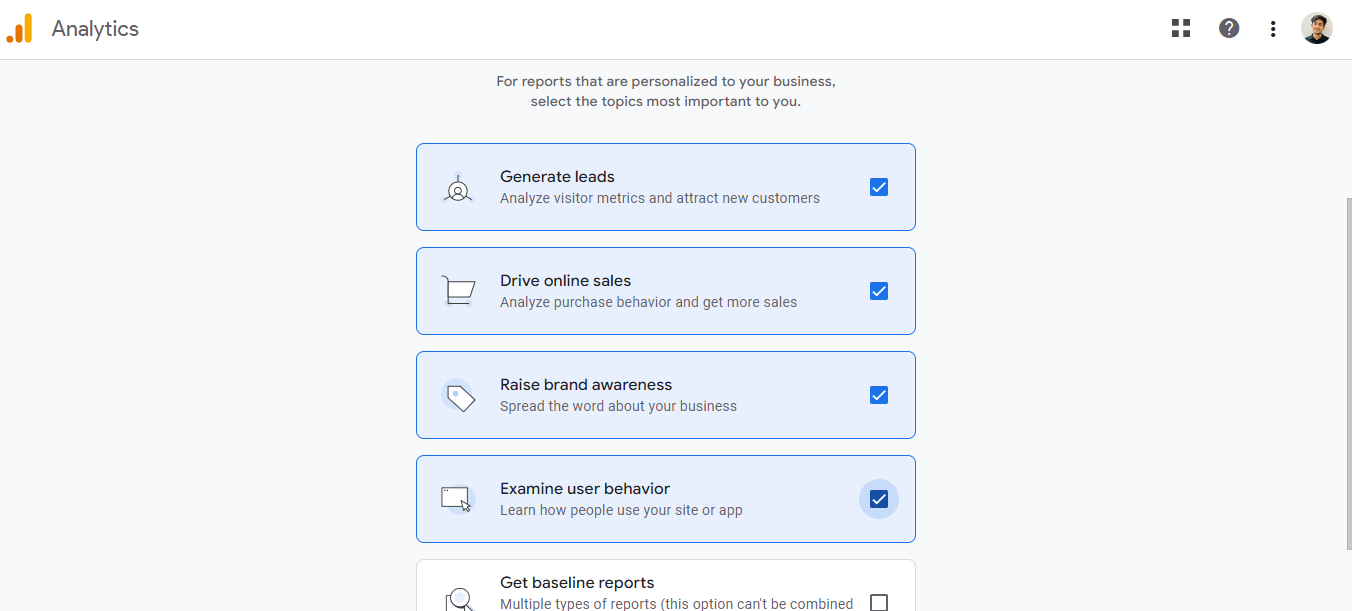The height and width of the screenshot is (611, 1352).
Task: Click the vertical page scrollbar
Action: coord(1345,370)
